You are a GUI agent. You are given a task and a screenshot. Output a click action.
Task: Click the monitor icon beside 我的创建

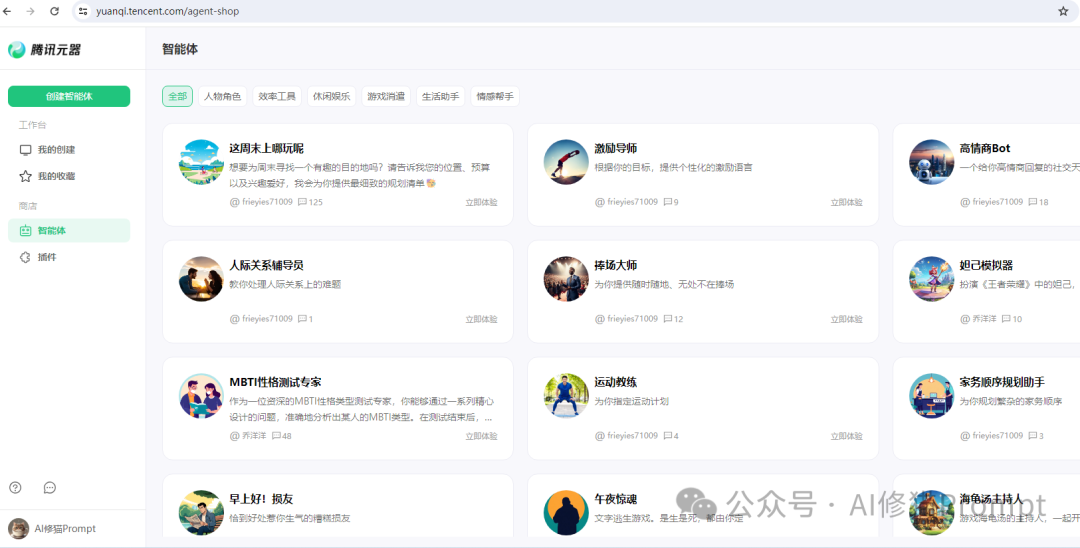[x=25, y=150]
